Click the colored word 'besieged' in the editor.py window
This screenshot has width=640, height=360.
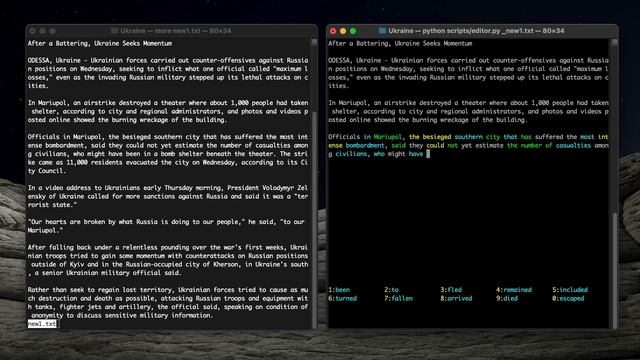tap(436, 137)
